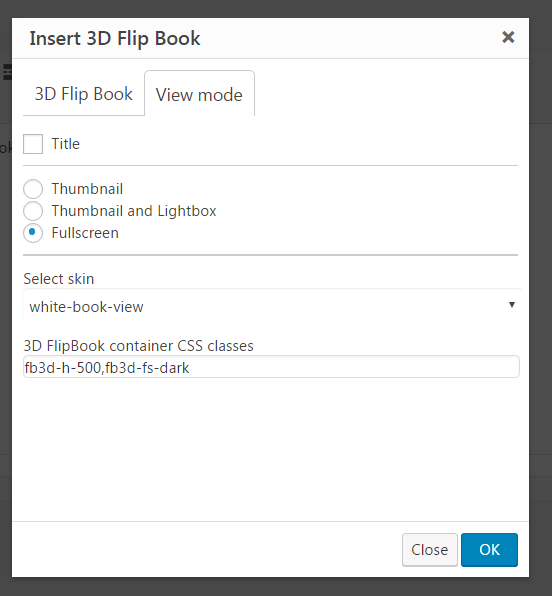552x596 pixels.
Task: Pick the Fullscreen radio button
Action: 33,233
